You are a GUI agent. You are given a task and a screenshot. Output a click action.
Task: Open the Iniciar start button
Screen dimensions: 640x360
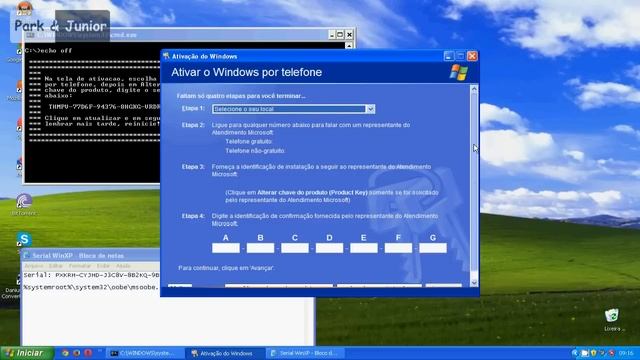tap(27, 353)
